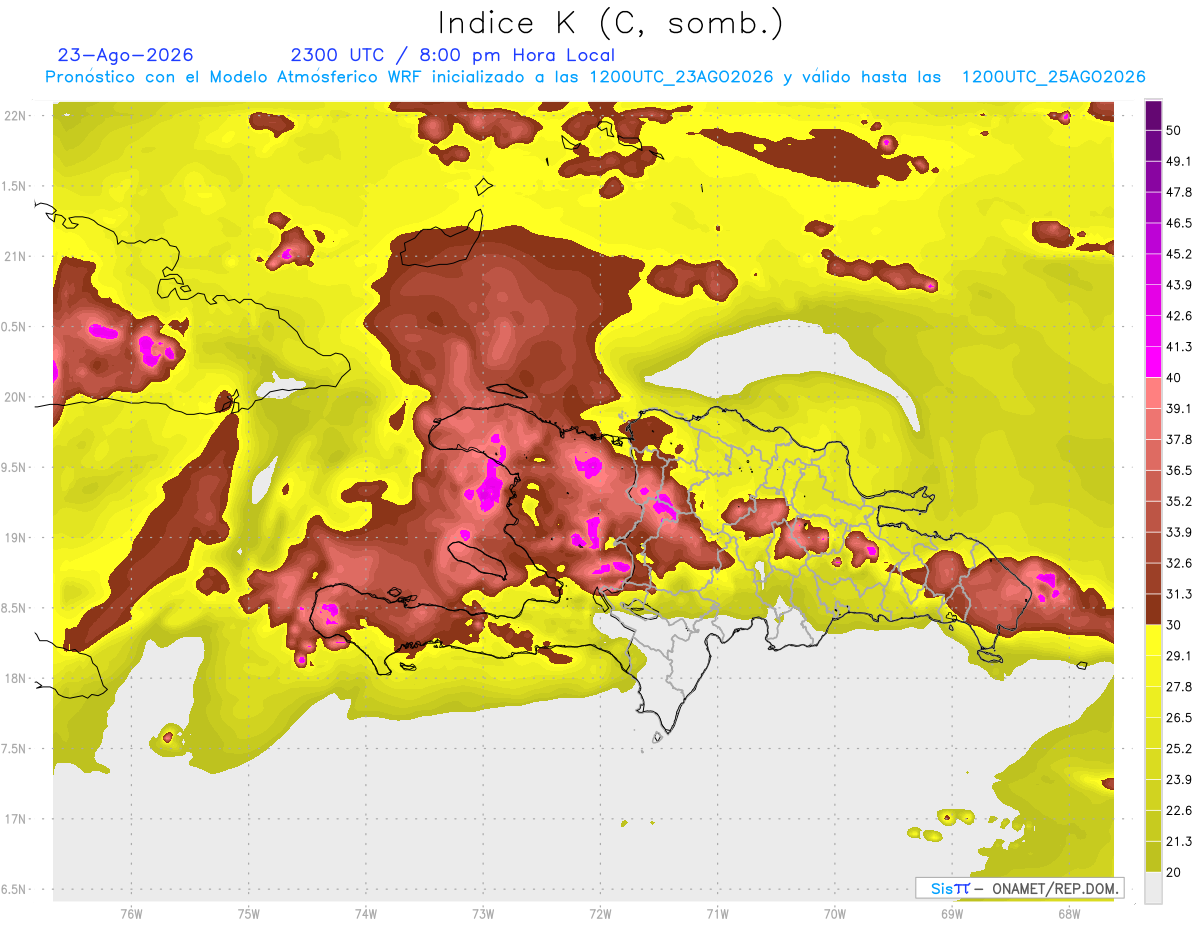Click colorbar value "35.2"
The height and width of the screenshot is (927, 1200).
1178,501
